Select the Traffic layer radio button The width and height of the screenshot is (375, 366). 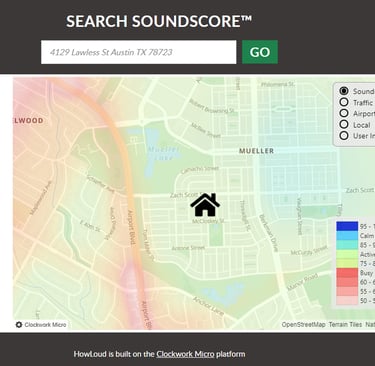[x=344, y=102]
